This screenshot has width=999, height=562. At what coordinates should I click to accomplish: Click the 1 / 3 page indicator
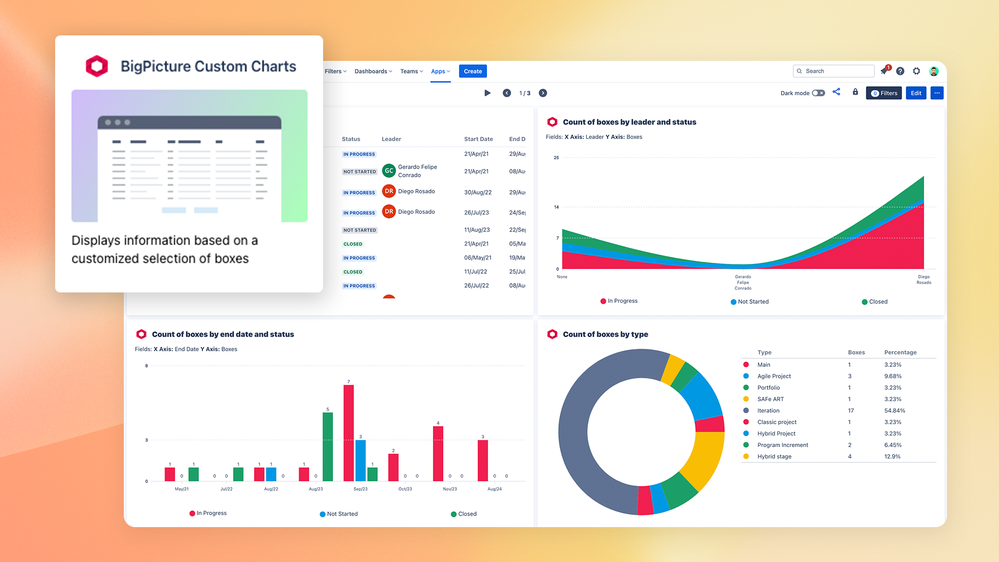point(524,93)
